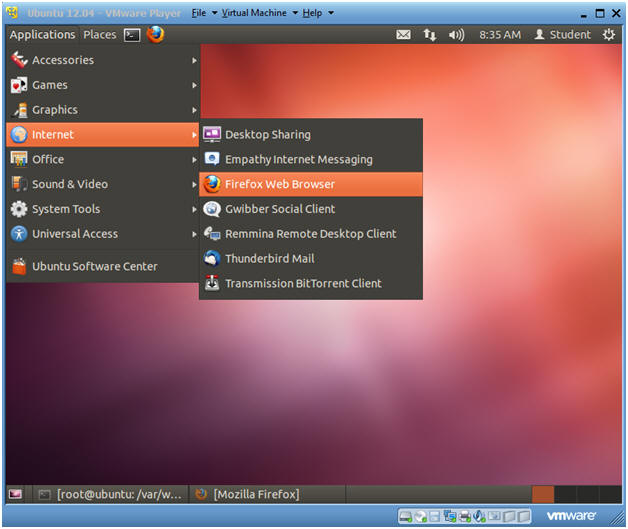
Task: Select the active orange workspace
Action: pos(543,495)
